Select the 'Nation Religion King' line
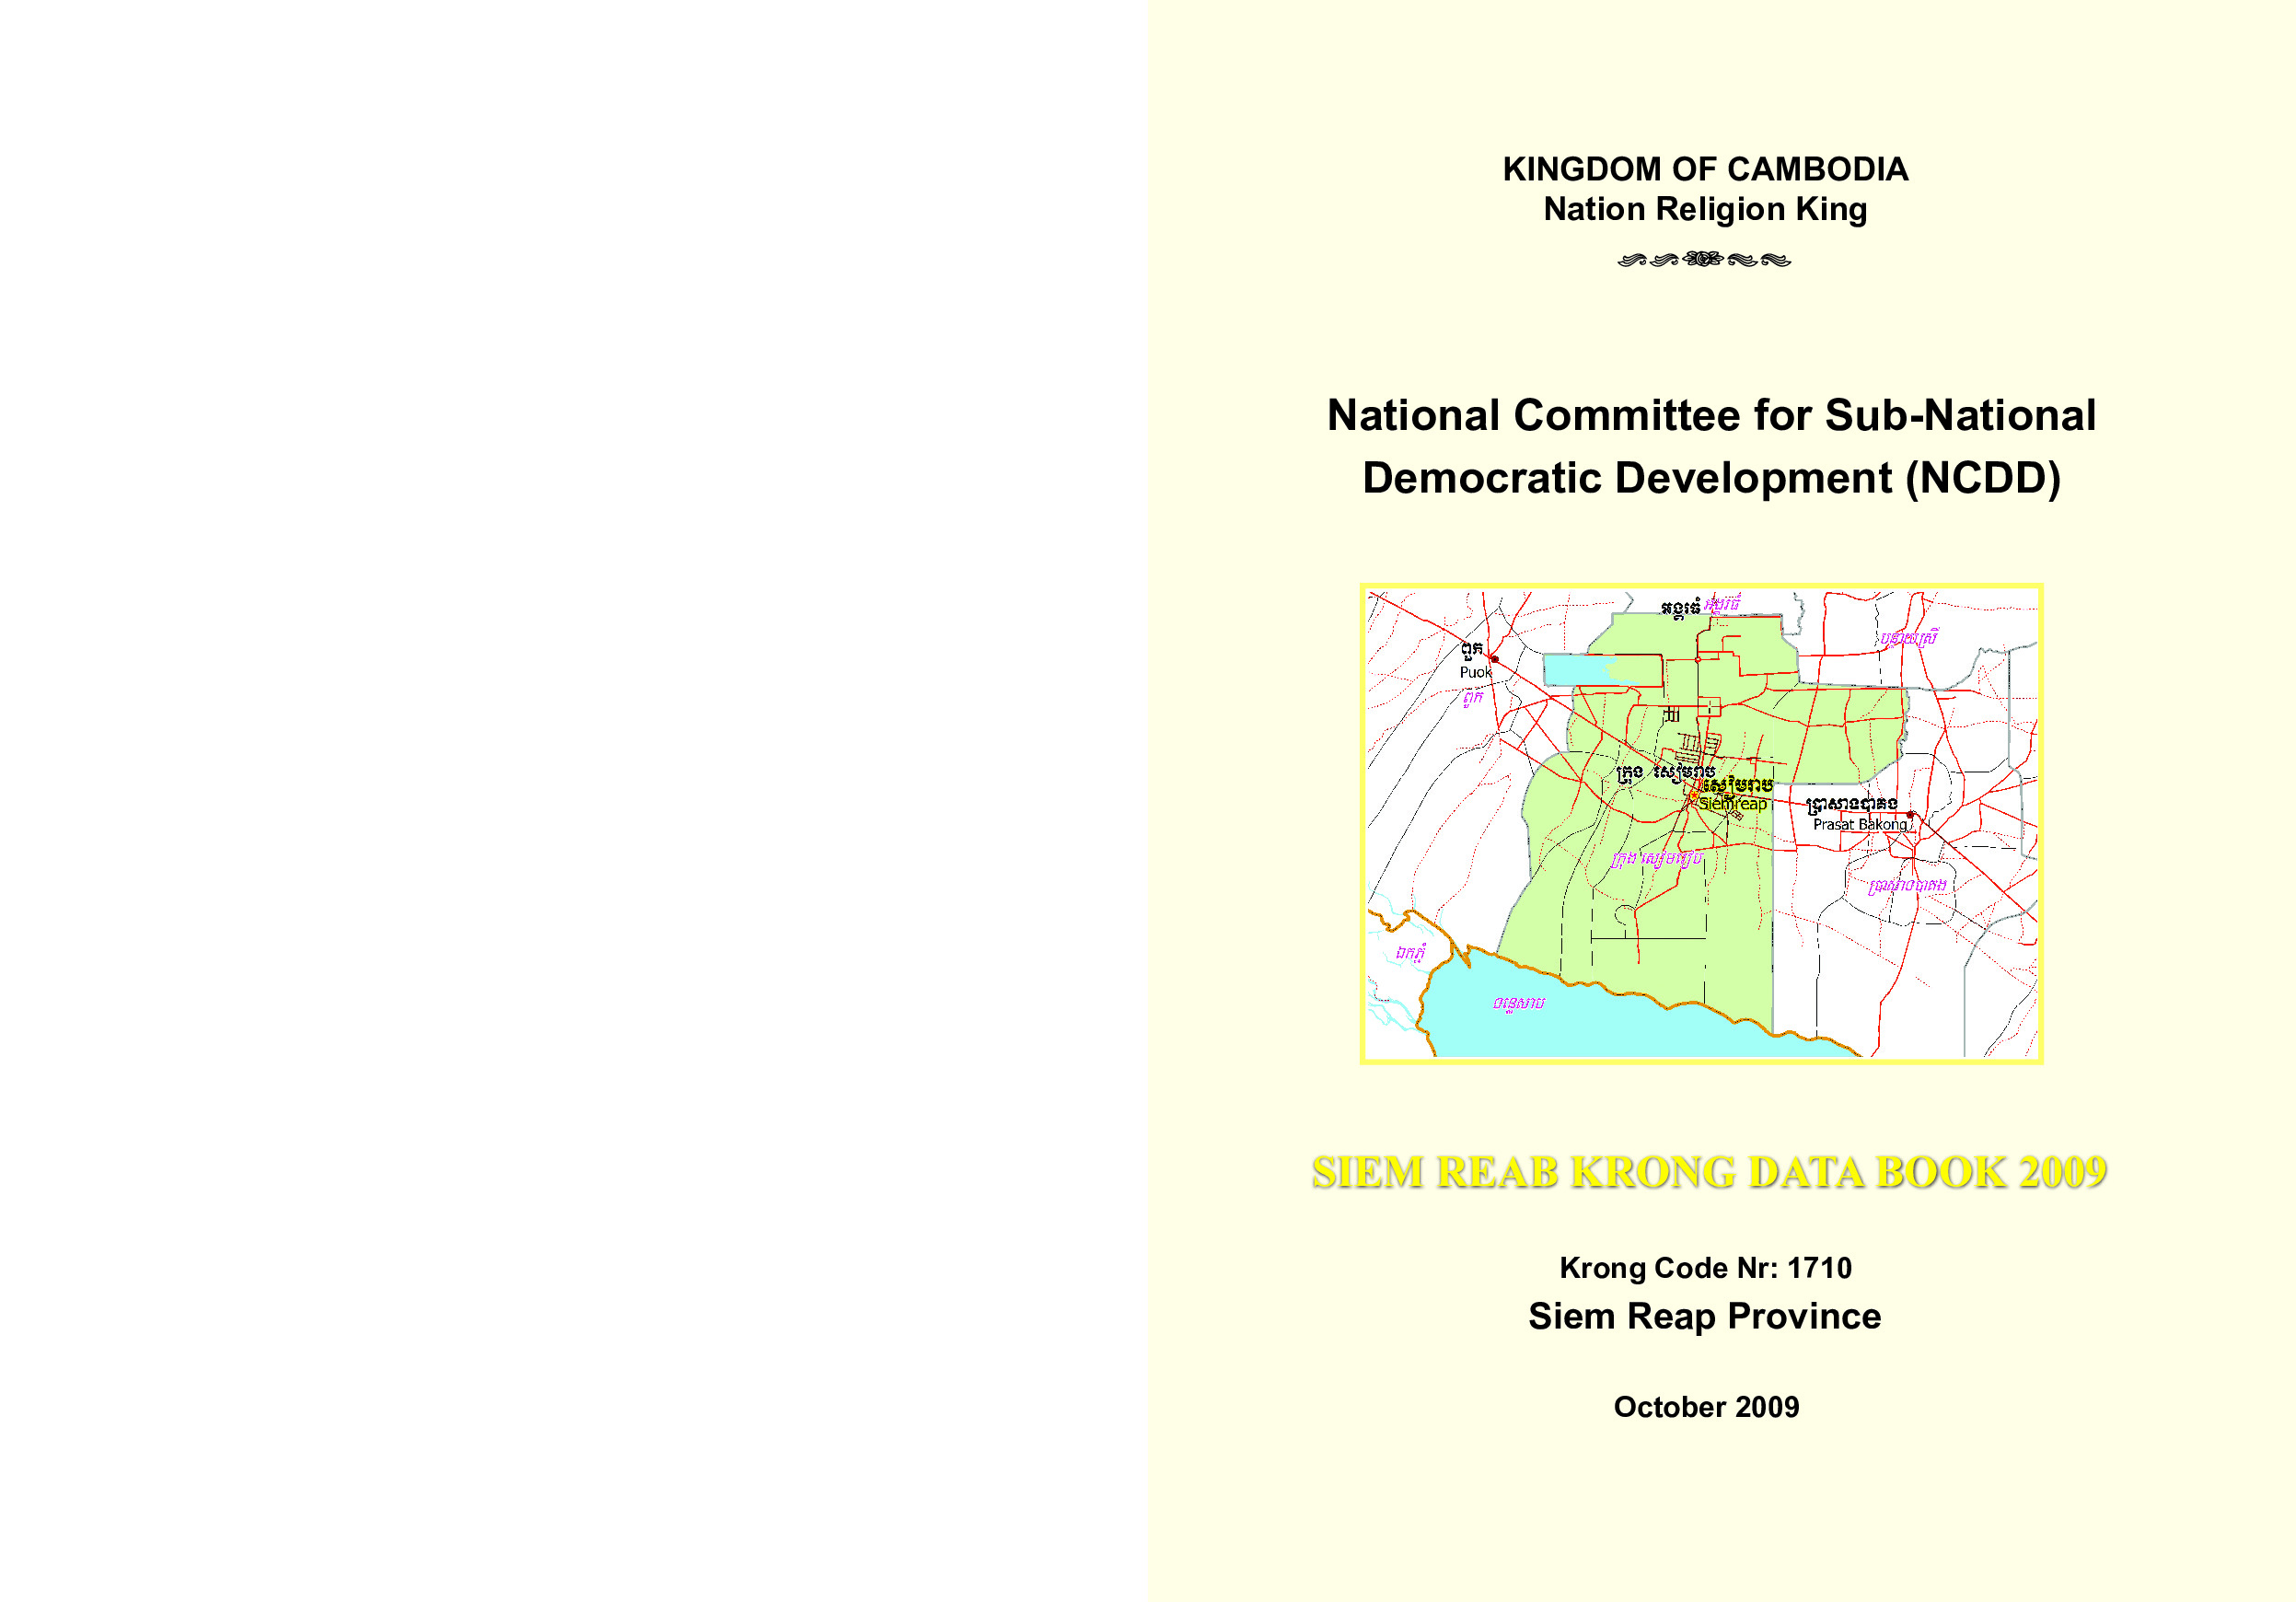Viewport: 2296px width, 1602px height. click(1705, 209)
